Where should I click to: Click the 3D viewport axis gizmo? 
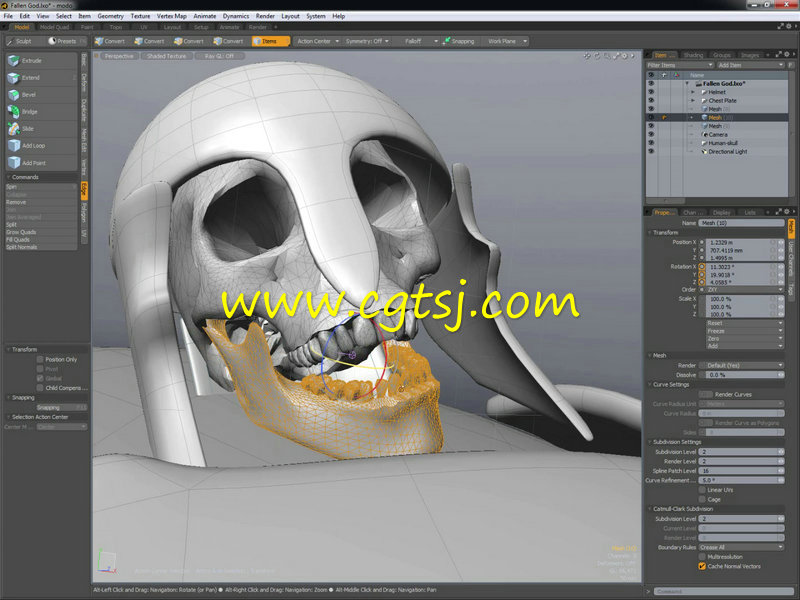pos(107,561)
